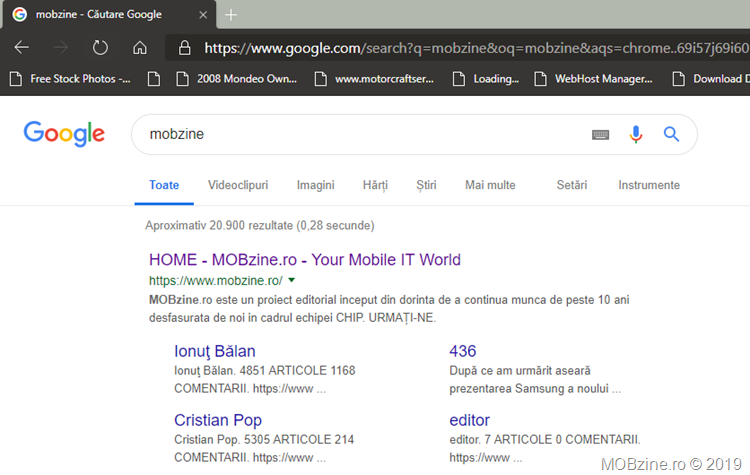Open the Download bookmark
The image size is (750, 475).
click(710, 79)
